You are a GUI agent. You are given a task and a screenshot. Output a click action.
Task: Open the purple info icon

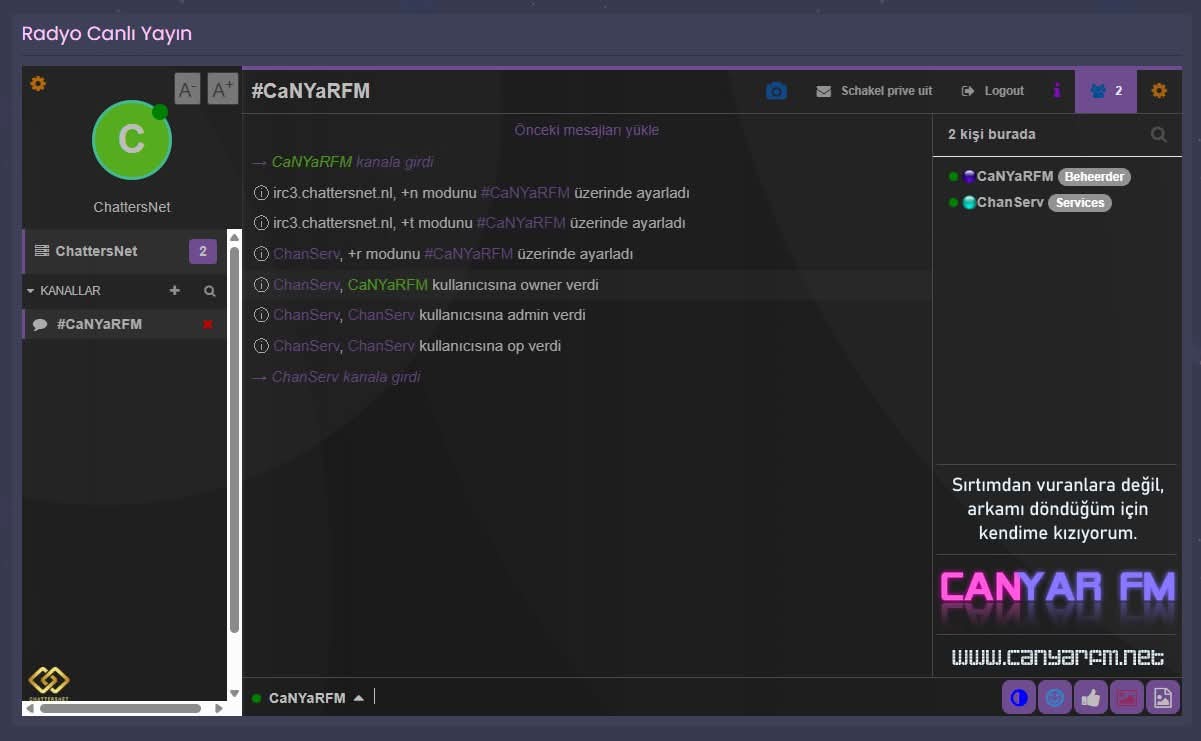1056,91
